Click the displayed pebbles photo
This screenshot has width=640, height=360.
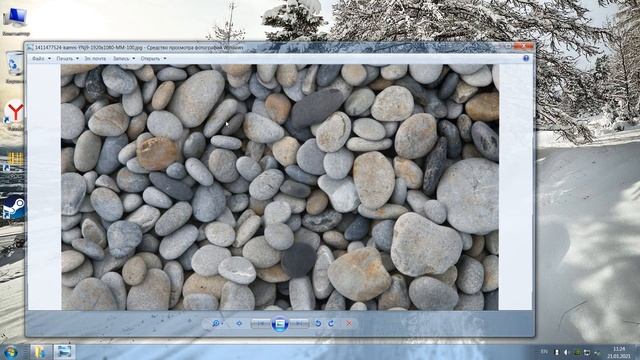point(280,187)
